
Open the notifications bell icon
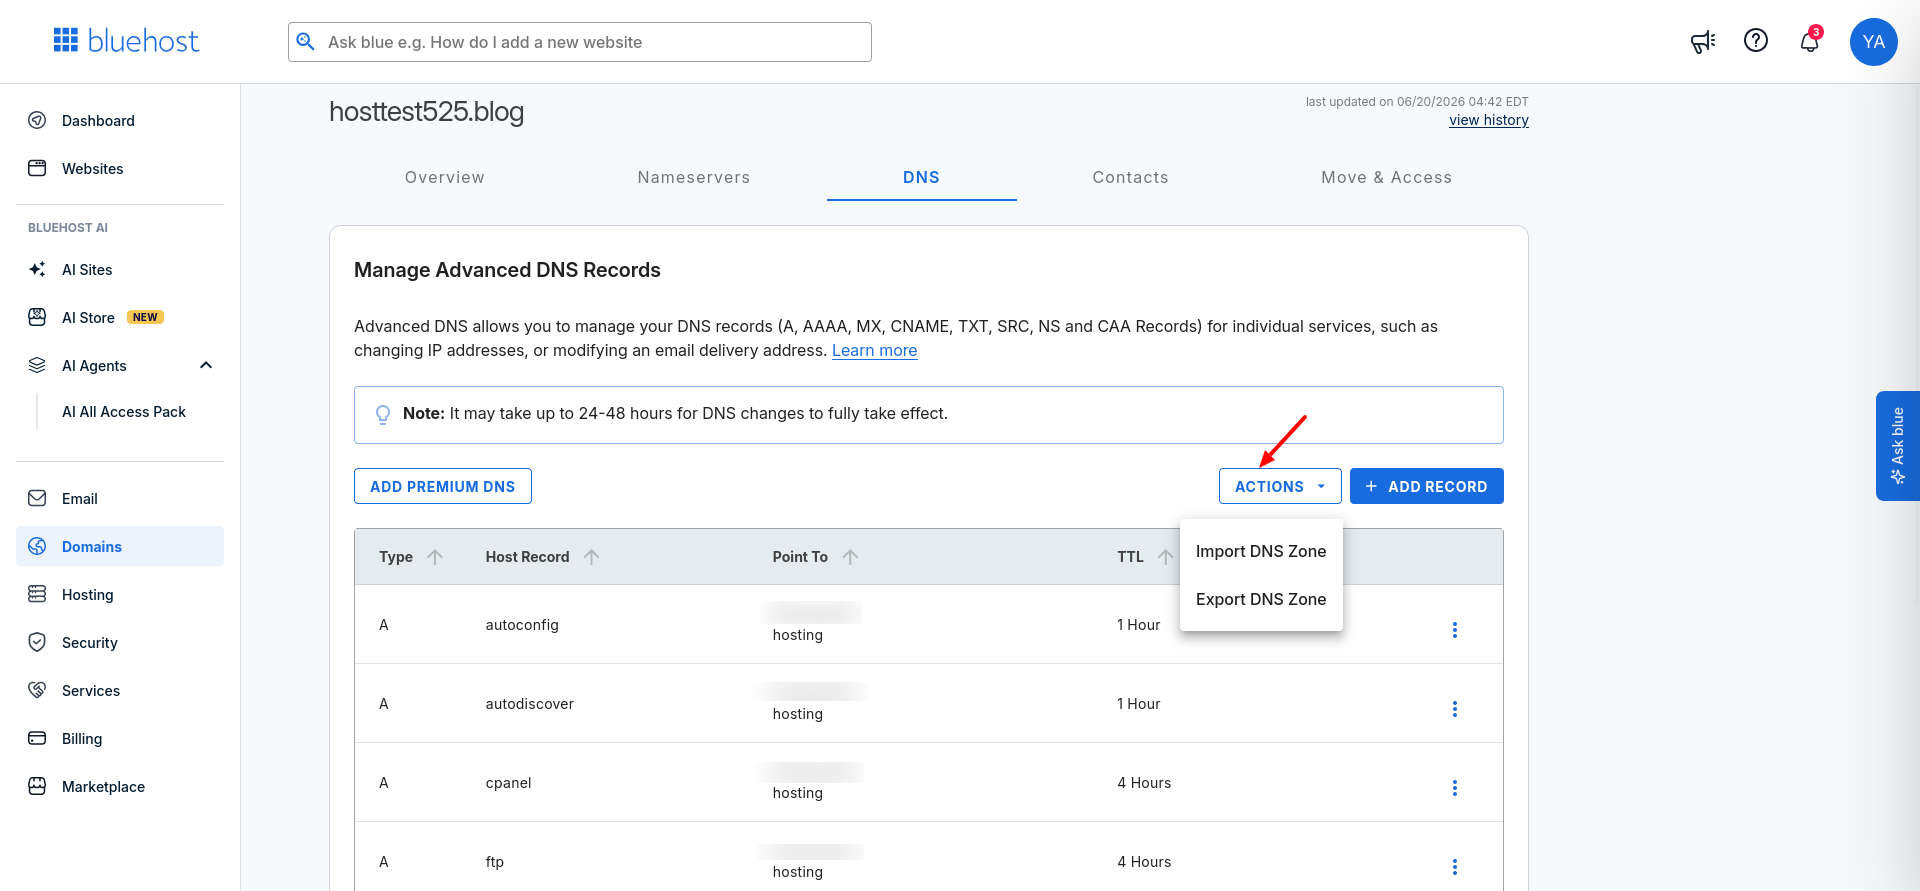1809,41
